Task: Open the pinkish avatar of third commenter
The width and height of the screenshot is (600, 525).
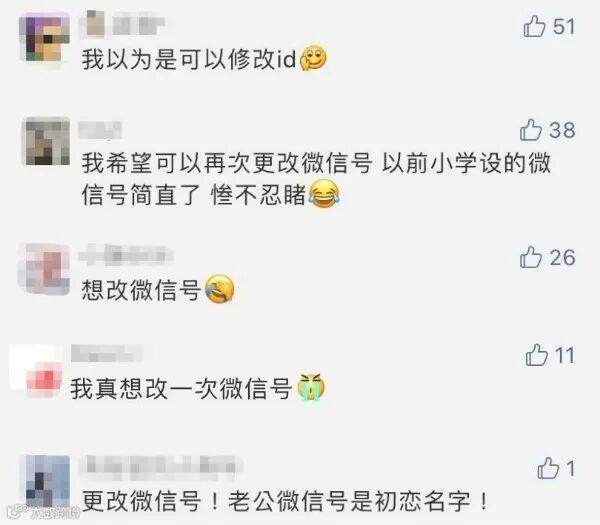Action: (44, 268)
